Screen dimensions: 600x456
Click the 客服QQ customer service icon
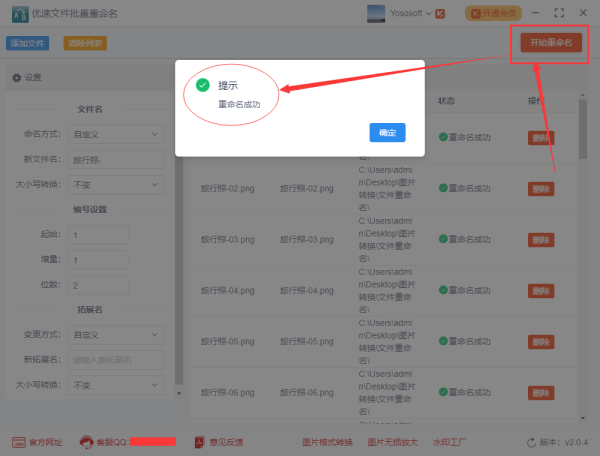pos(86,442)
